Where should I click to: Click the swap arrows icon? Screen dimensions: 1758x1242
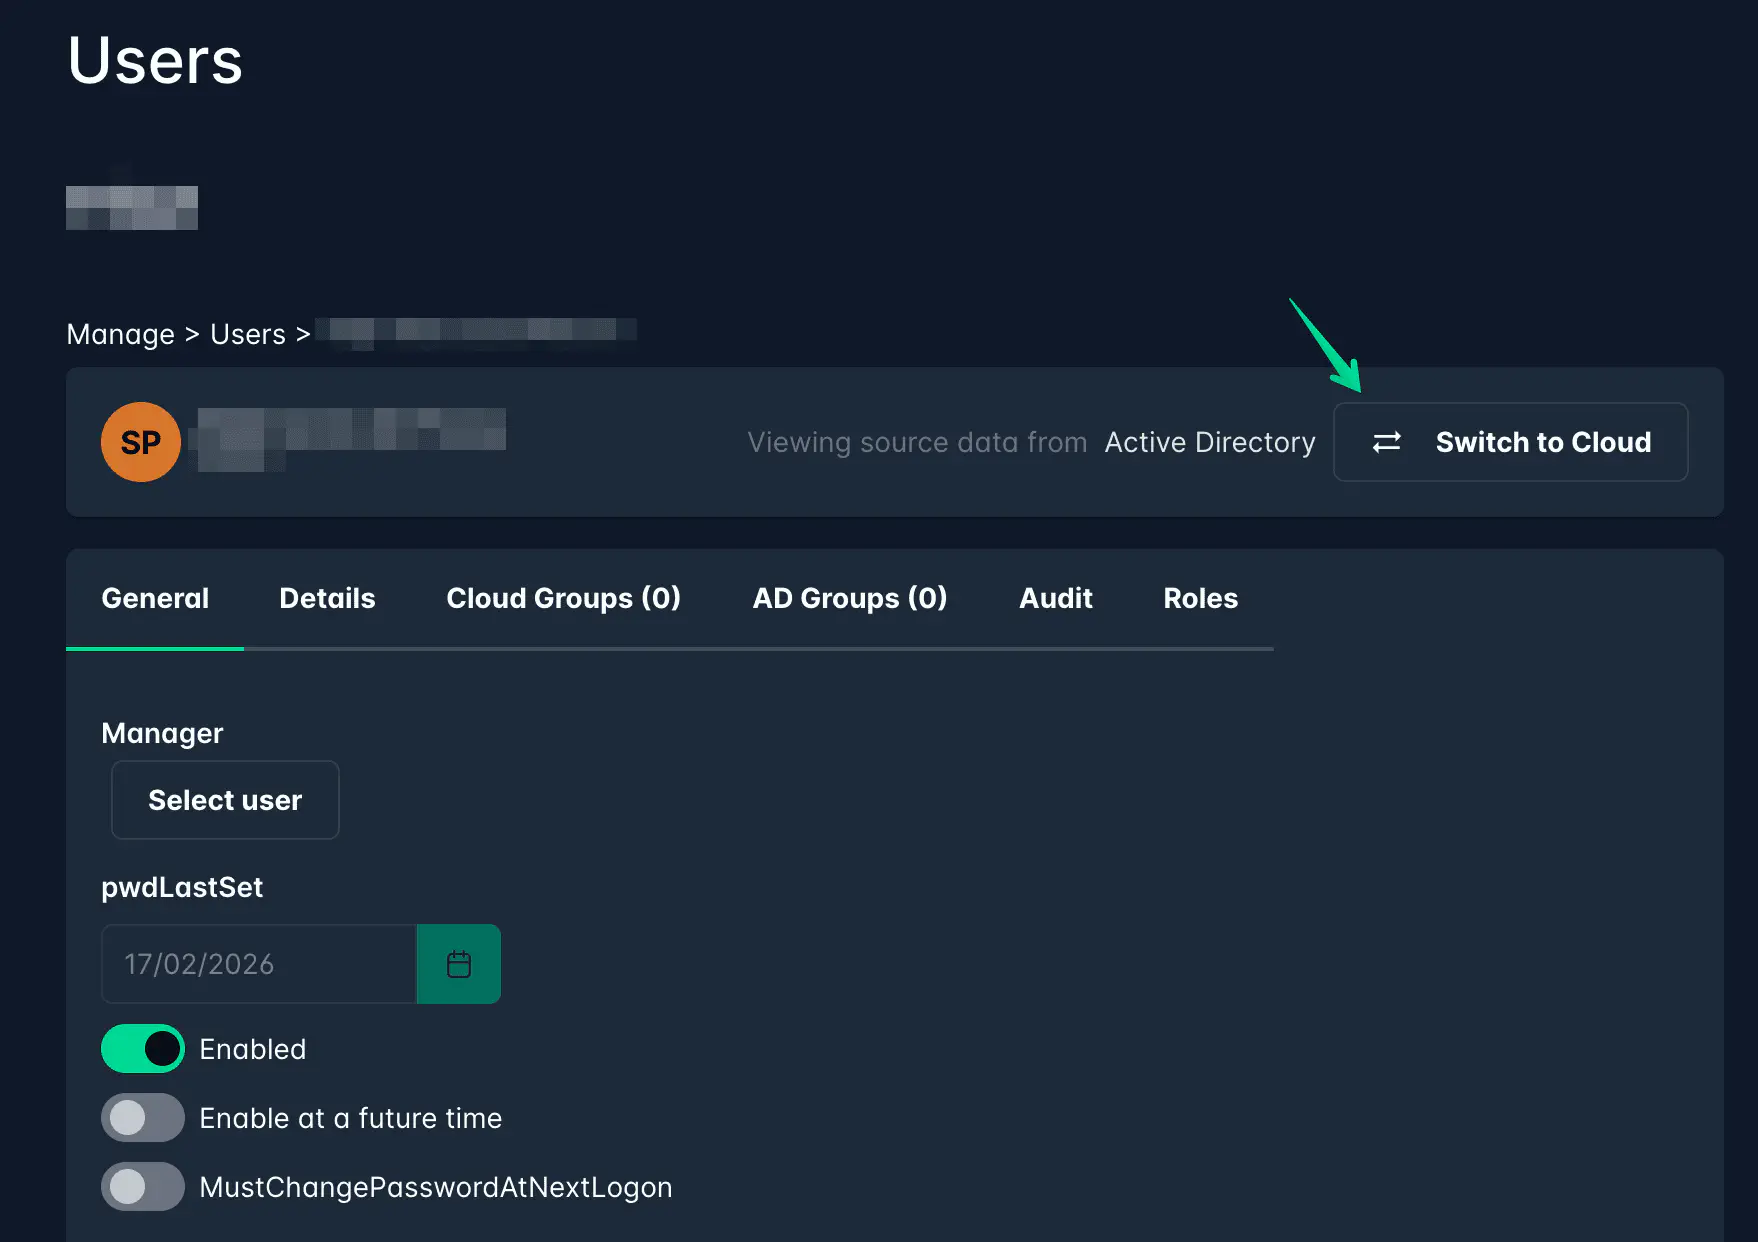pyautogui.click(x=1386, y=442)
